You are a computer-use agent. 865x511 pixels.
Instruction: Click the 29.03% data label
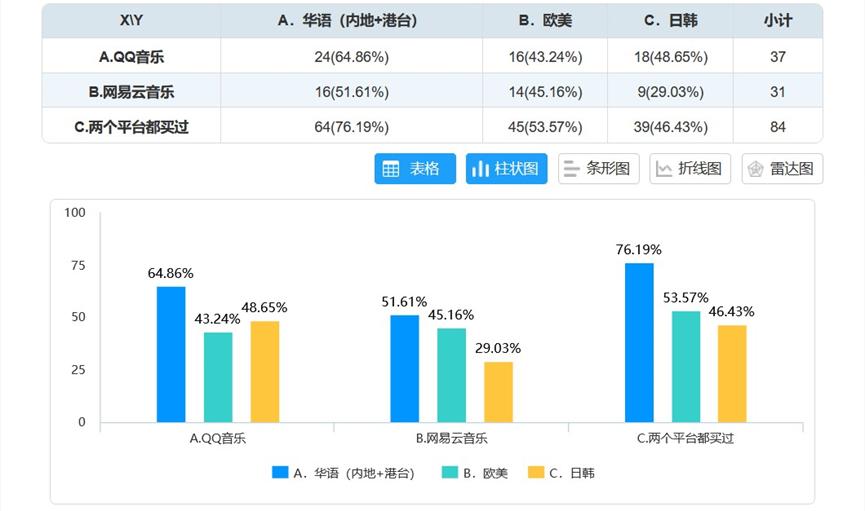coord(498,348)
